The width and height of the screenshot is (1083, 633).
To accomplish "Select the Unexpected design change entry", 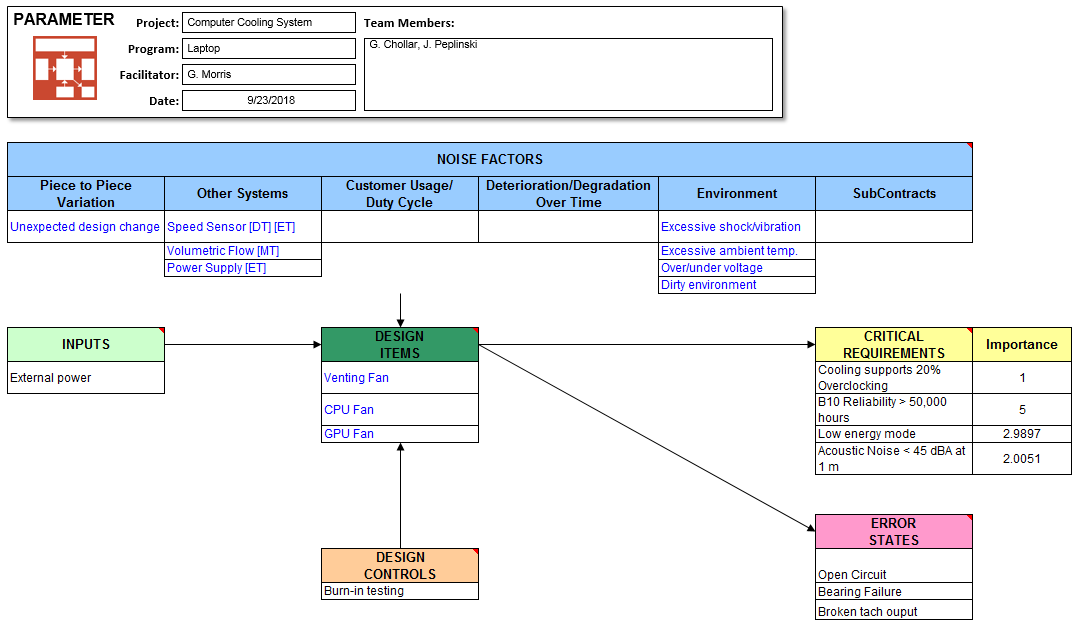I will [x=85, y=227].
